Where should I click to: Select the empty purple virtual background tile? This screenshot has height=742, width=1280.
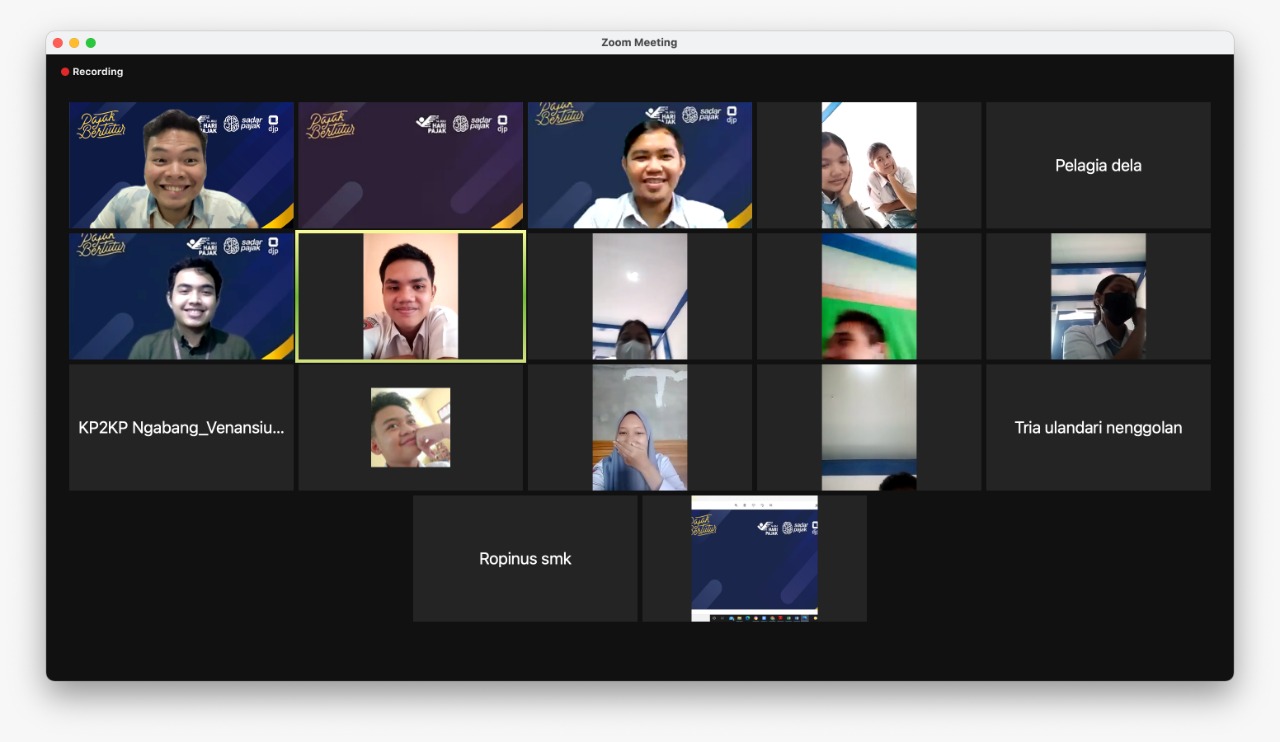coord(410,165)
